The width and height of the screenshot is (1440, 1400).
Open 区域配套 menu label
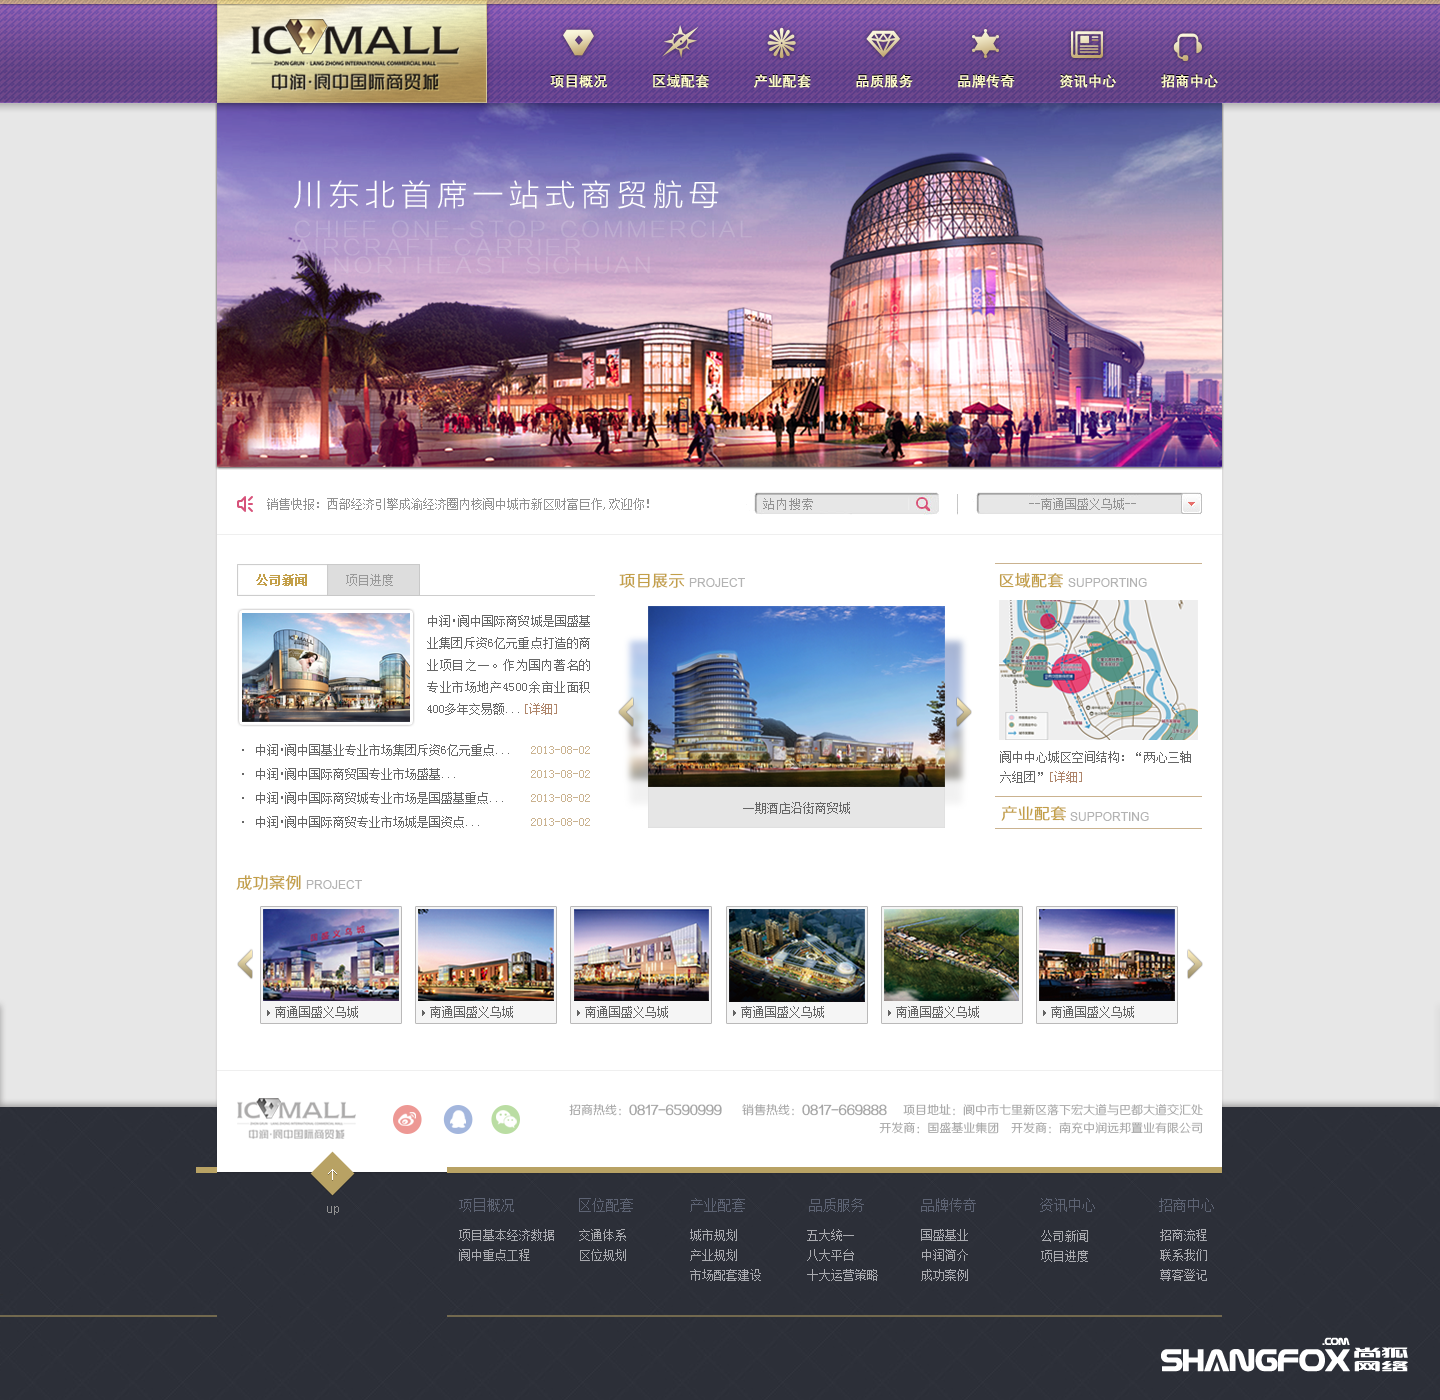pyautogui.click(x=680, y=82)
